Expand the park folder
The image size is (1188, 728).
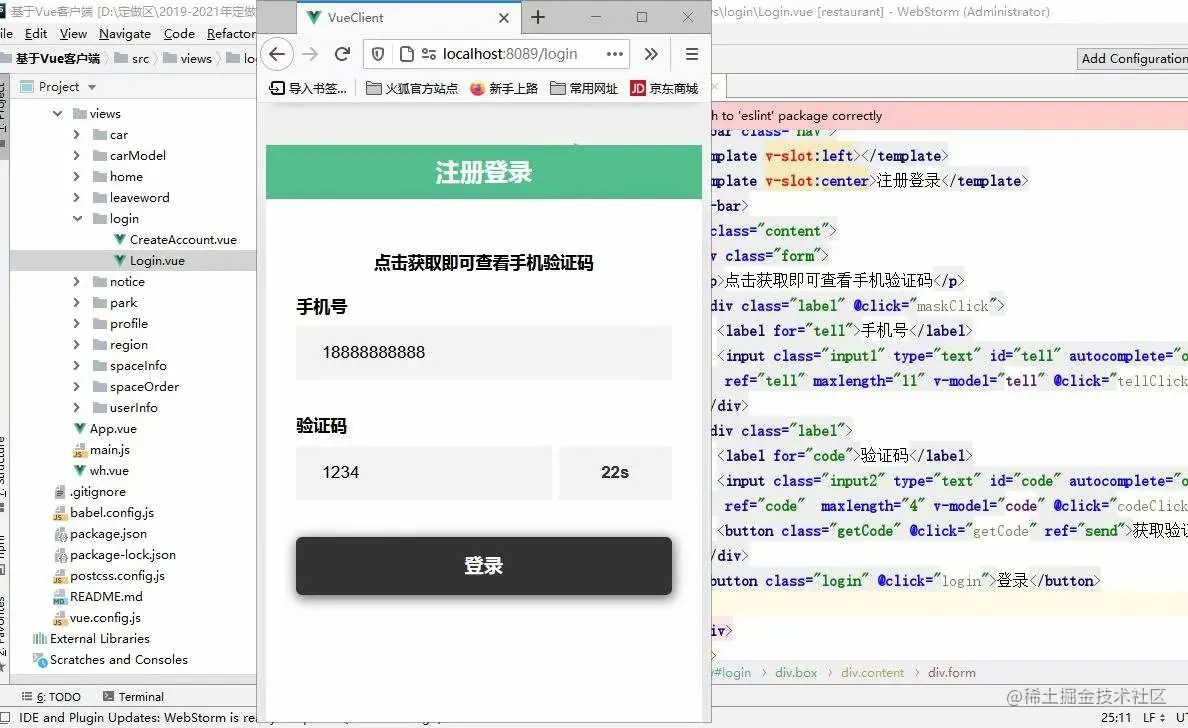click(77, 303)
